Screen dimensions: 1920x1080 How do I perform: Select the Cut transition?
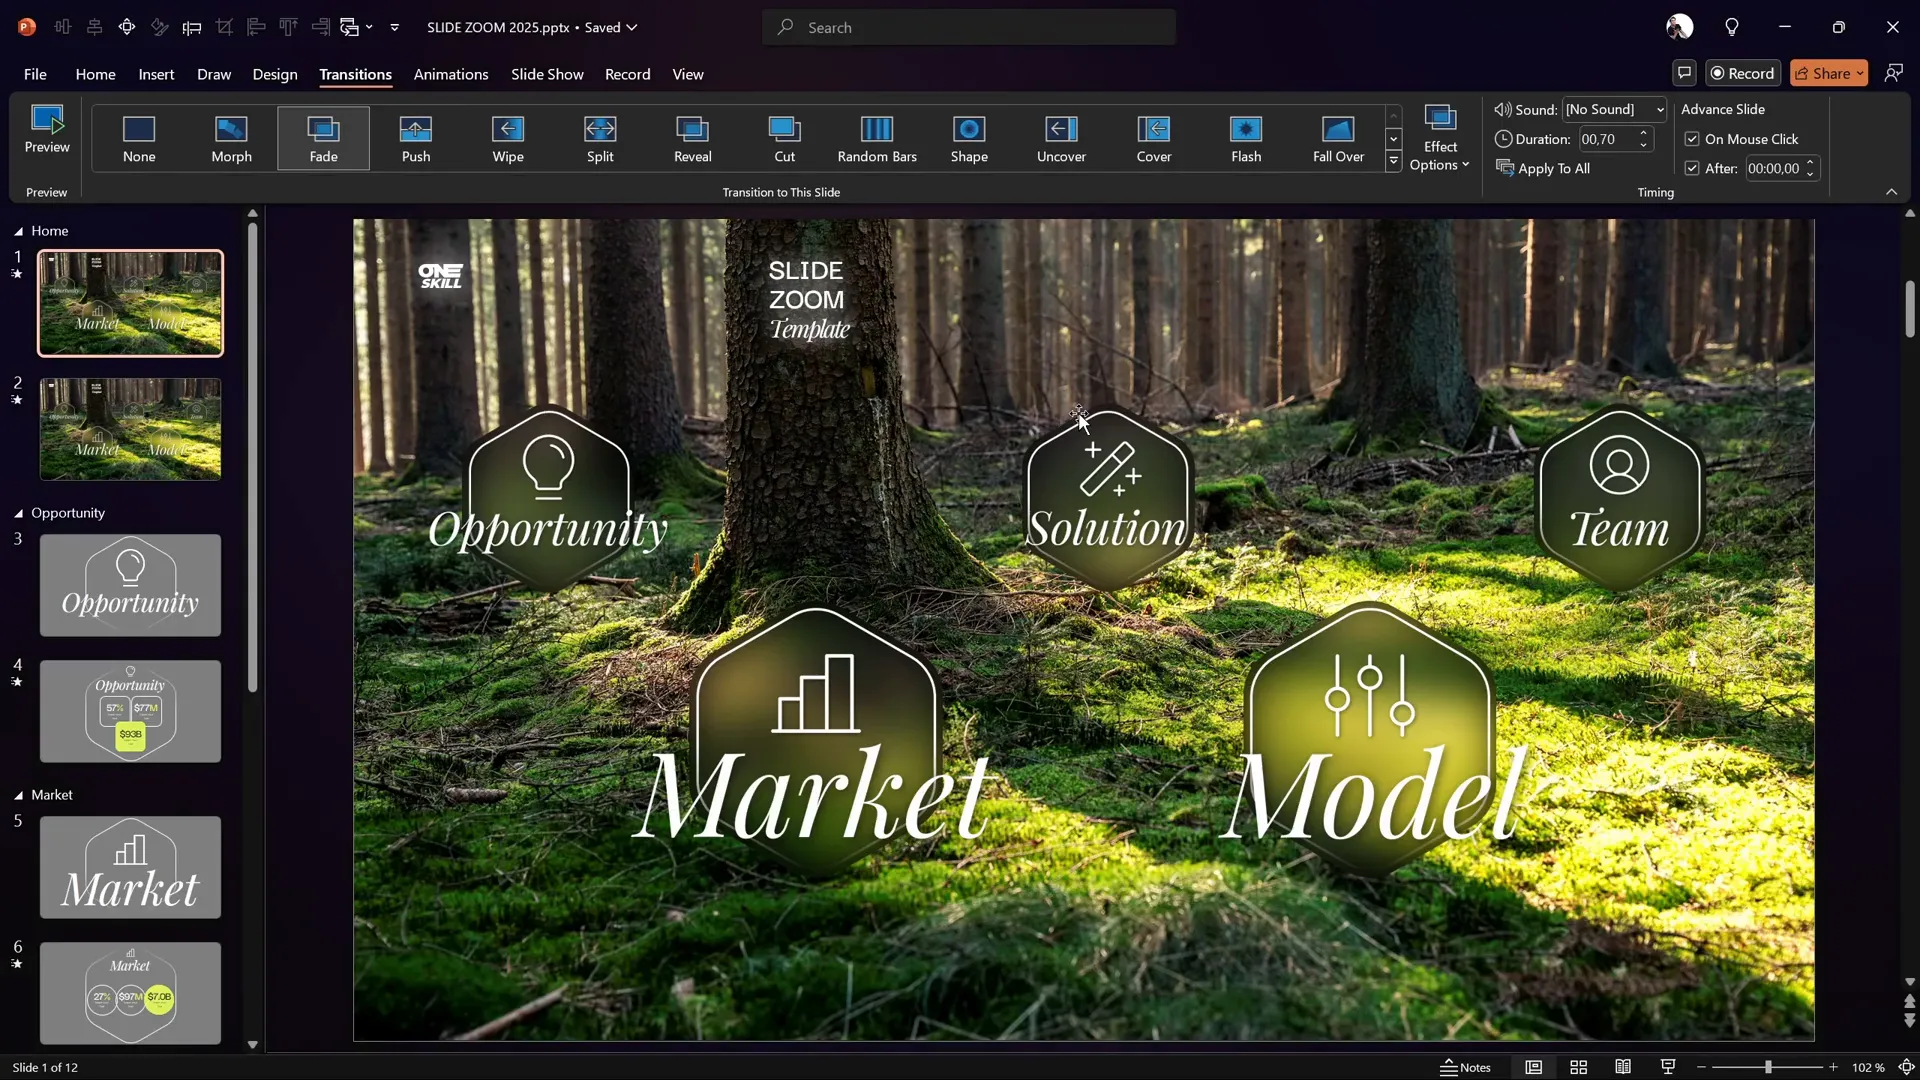click(x=785, y=139)
